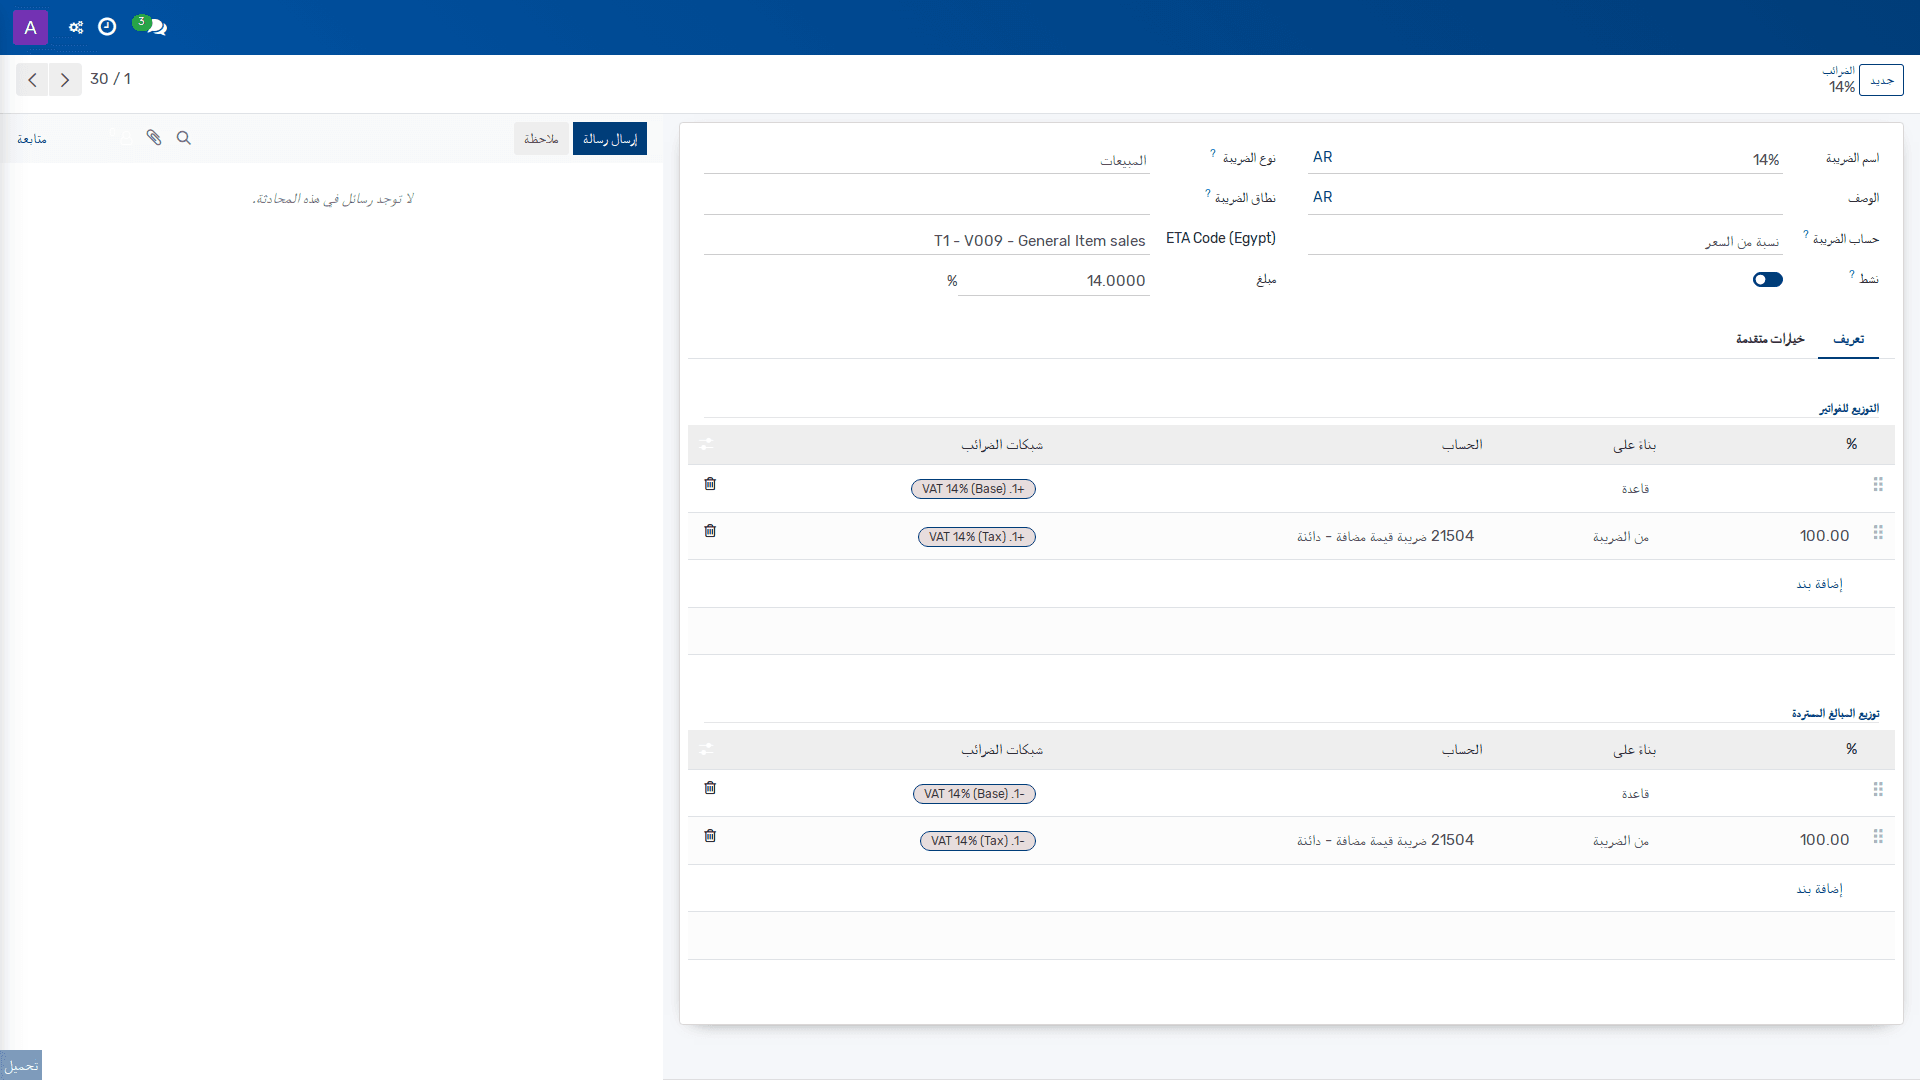This screenshot has height=1080, width=1920.
Task: Open the activities clock icon in the top bar
Action: coord(107,27)
